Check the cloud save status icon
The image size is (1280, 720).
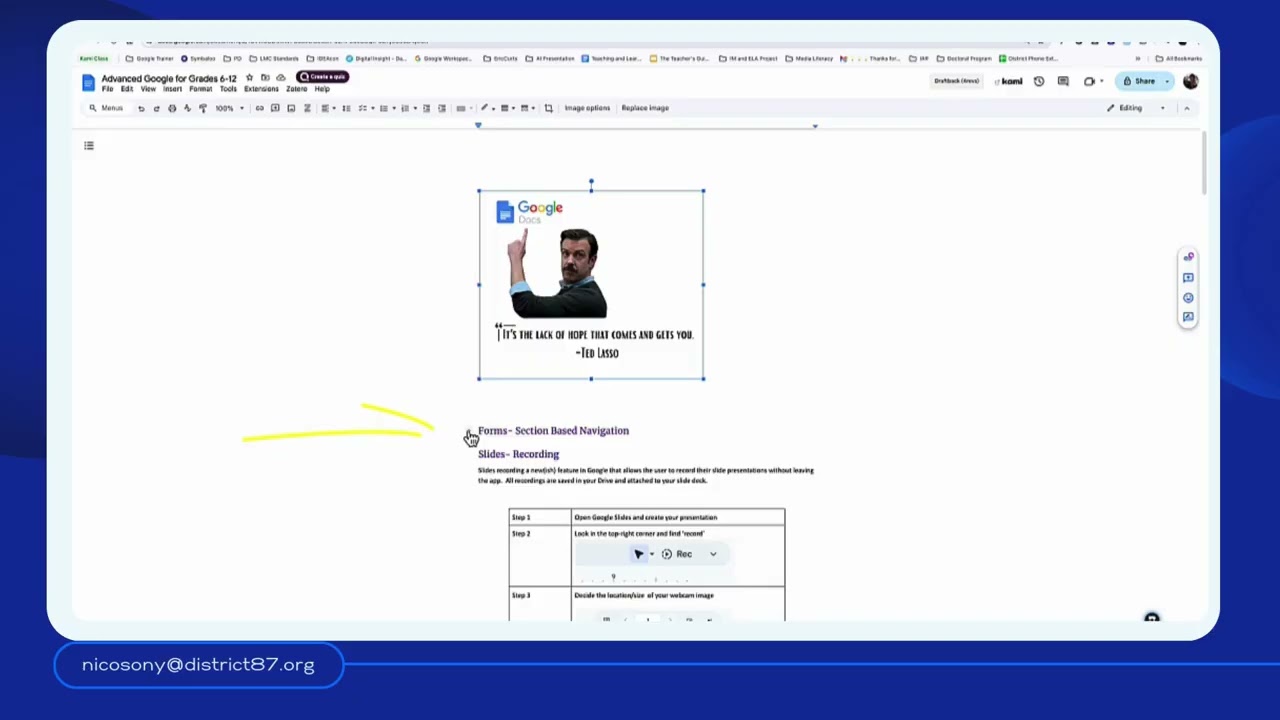click(281, 77)
